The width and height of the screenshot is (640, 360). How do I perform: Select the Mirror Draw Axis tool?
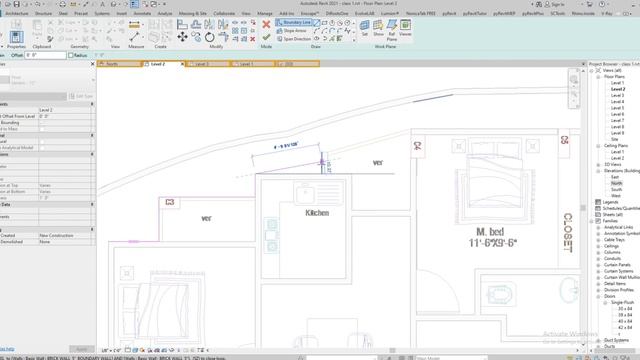pyautogui.click(x=223, y=24)
